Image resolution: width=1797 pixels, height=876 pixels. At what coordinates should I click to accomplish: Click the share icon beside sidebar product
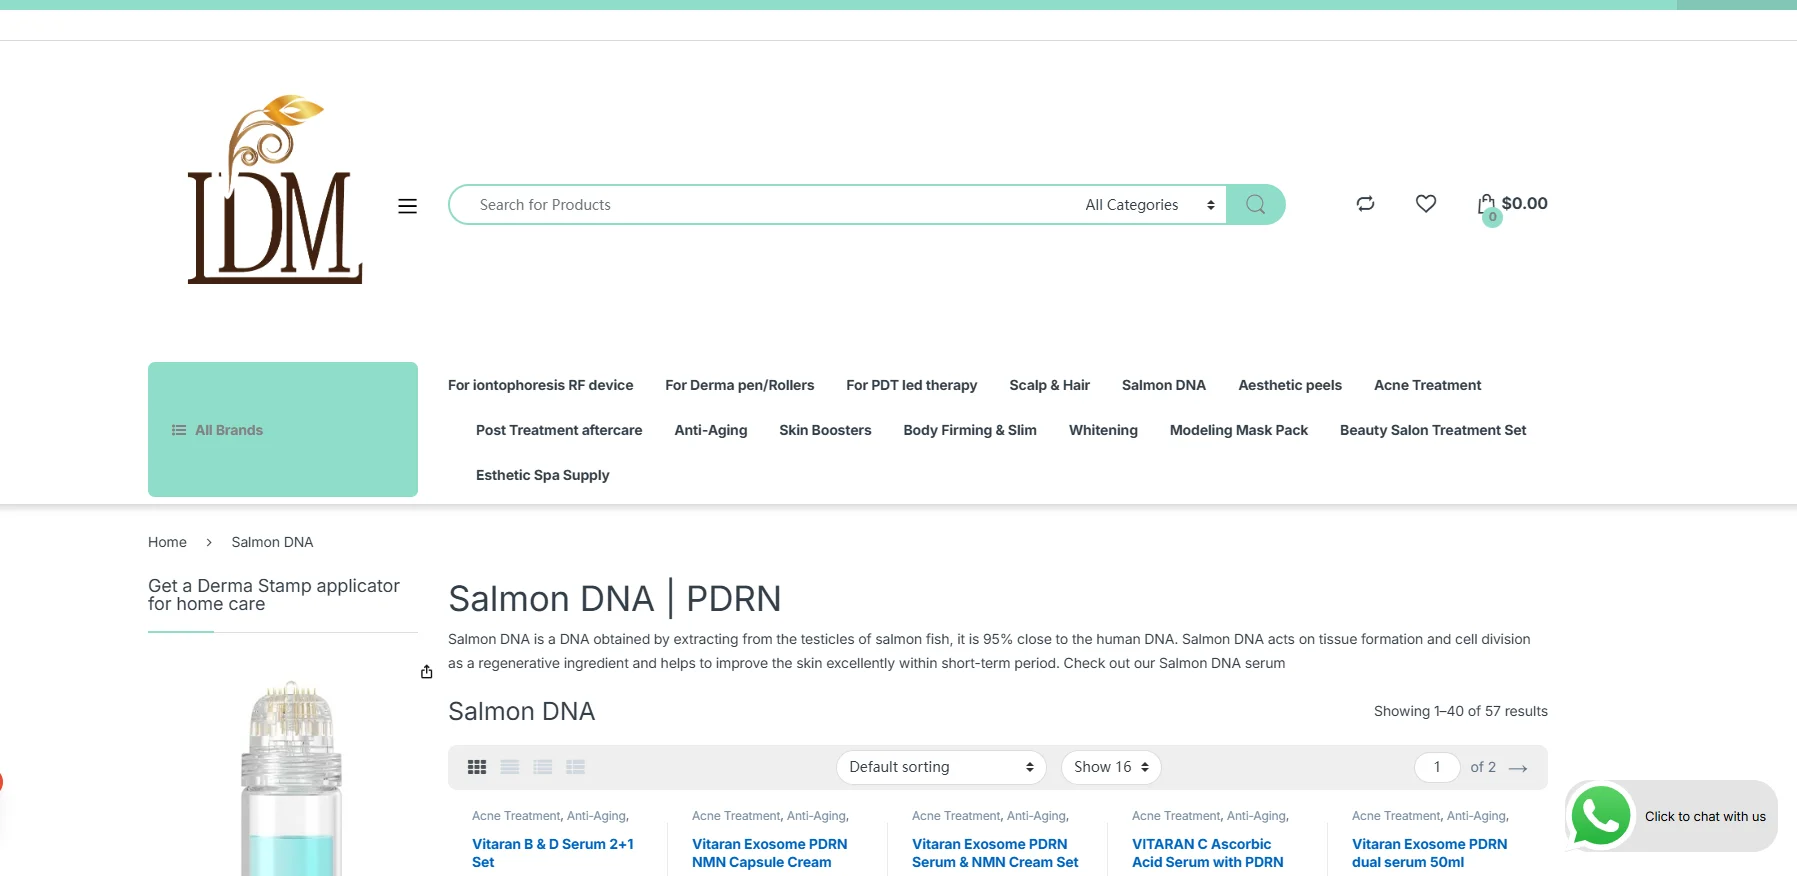(x=427, y=672)
